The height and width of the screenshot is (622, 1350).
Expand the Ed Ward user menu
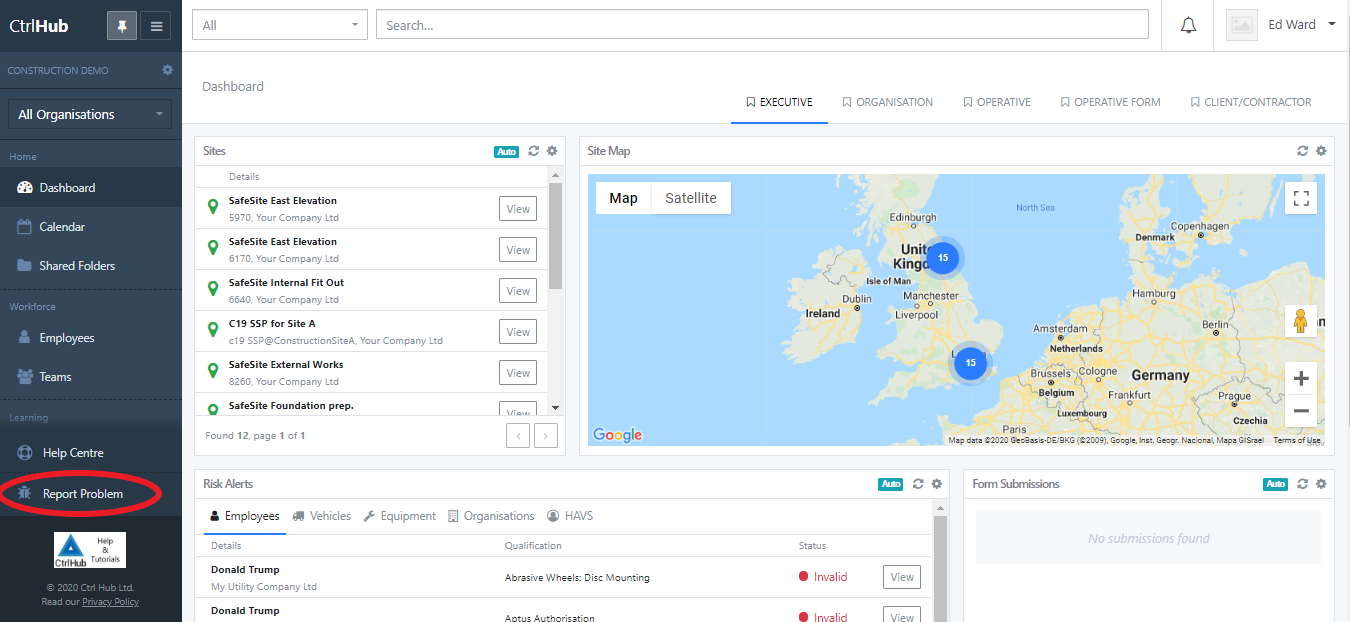[x=1301, y=25]
